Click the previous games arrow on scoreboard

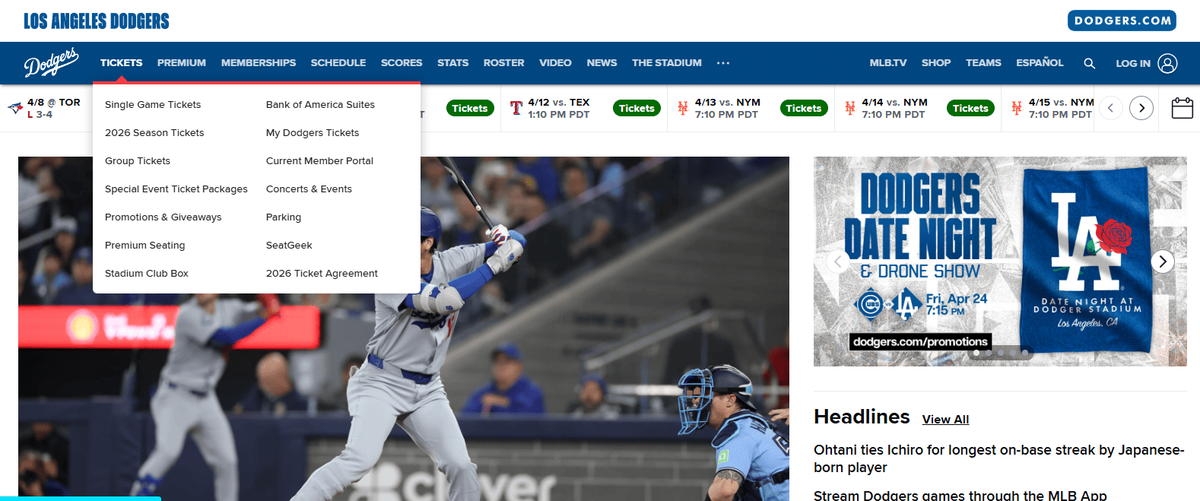1110,108
